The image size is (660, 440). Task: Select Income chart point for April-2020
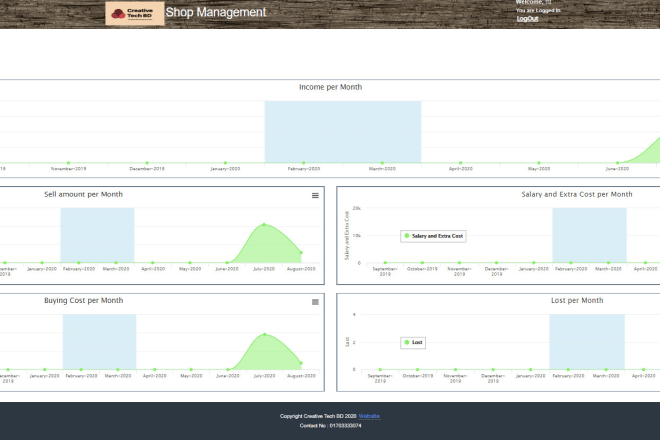(x=460, y=163)
